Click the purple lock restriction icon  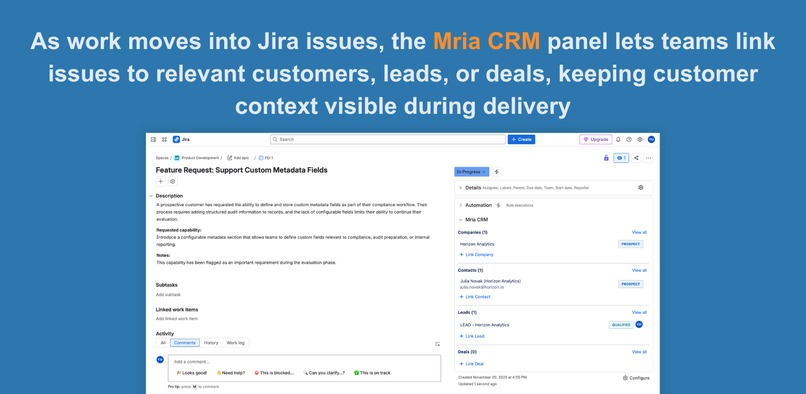click(x=606, y=158)
